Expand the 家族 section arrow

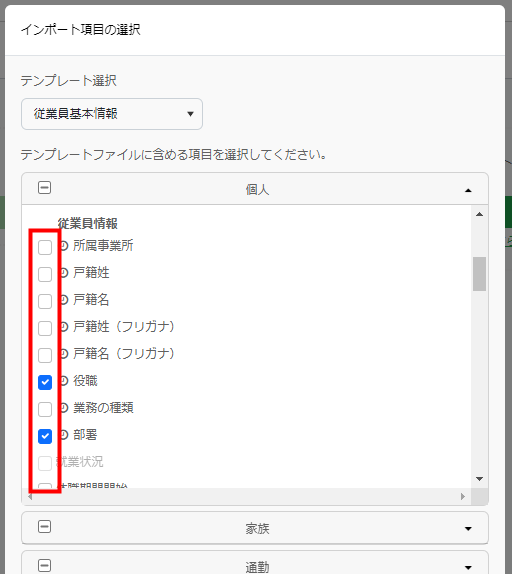point(468,529)
